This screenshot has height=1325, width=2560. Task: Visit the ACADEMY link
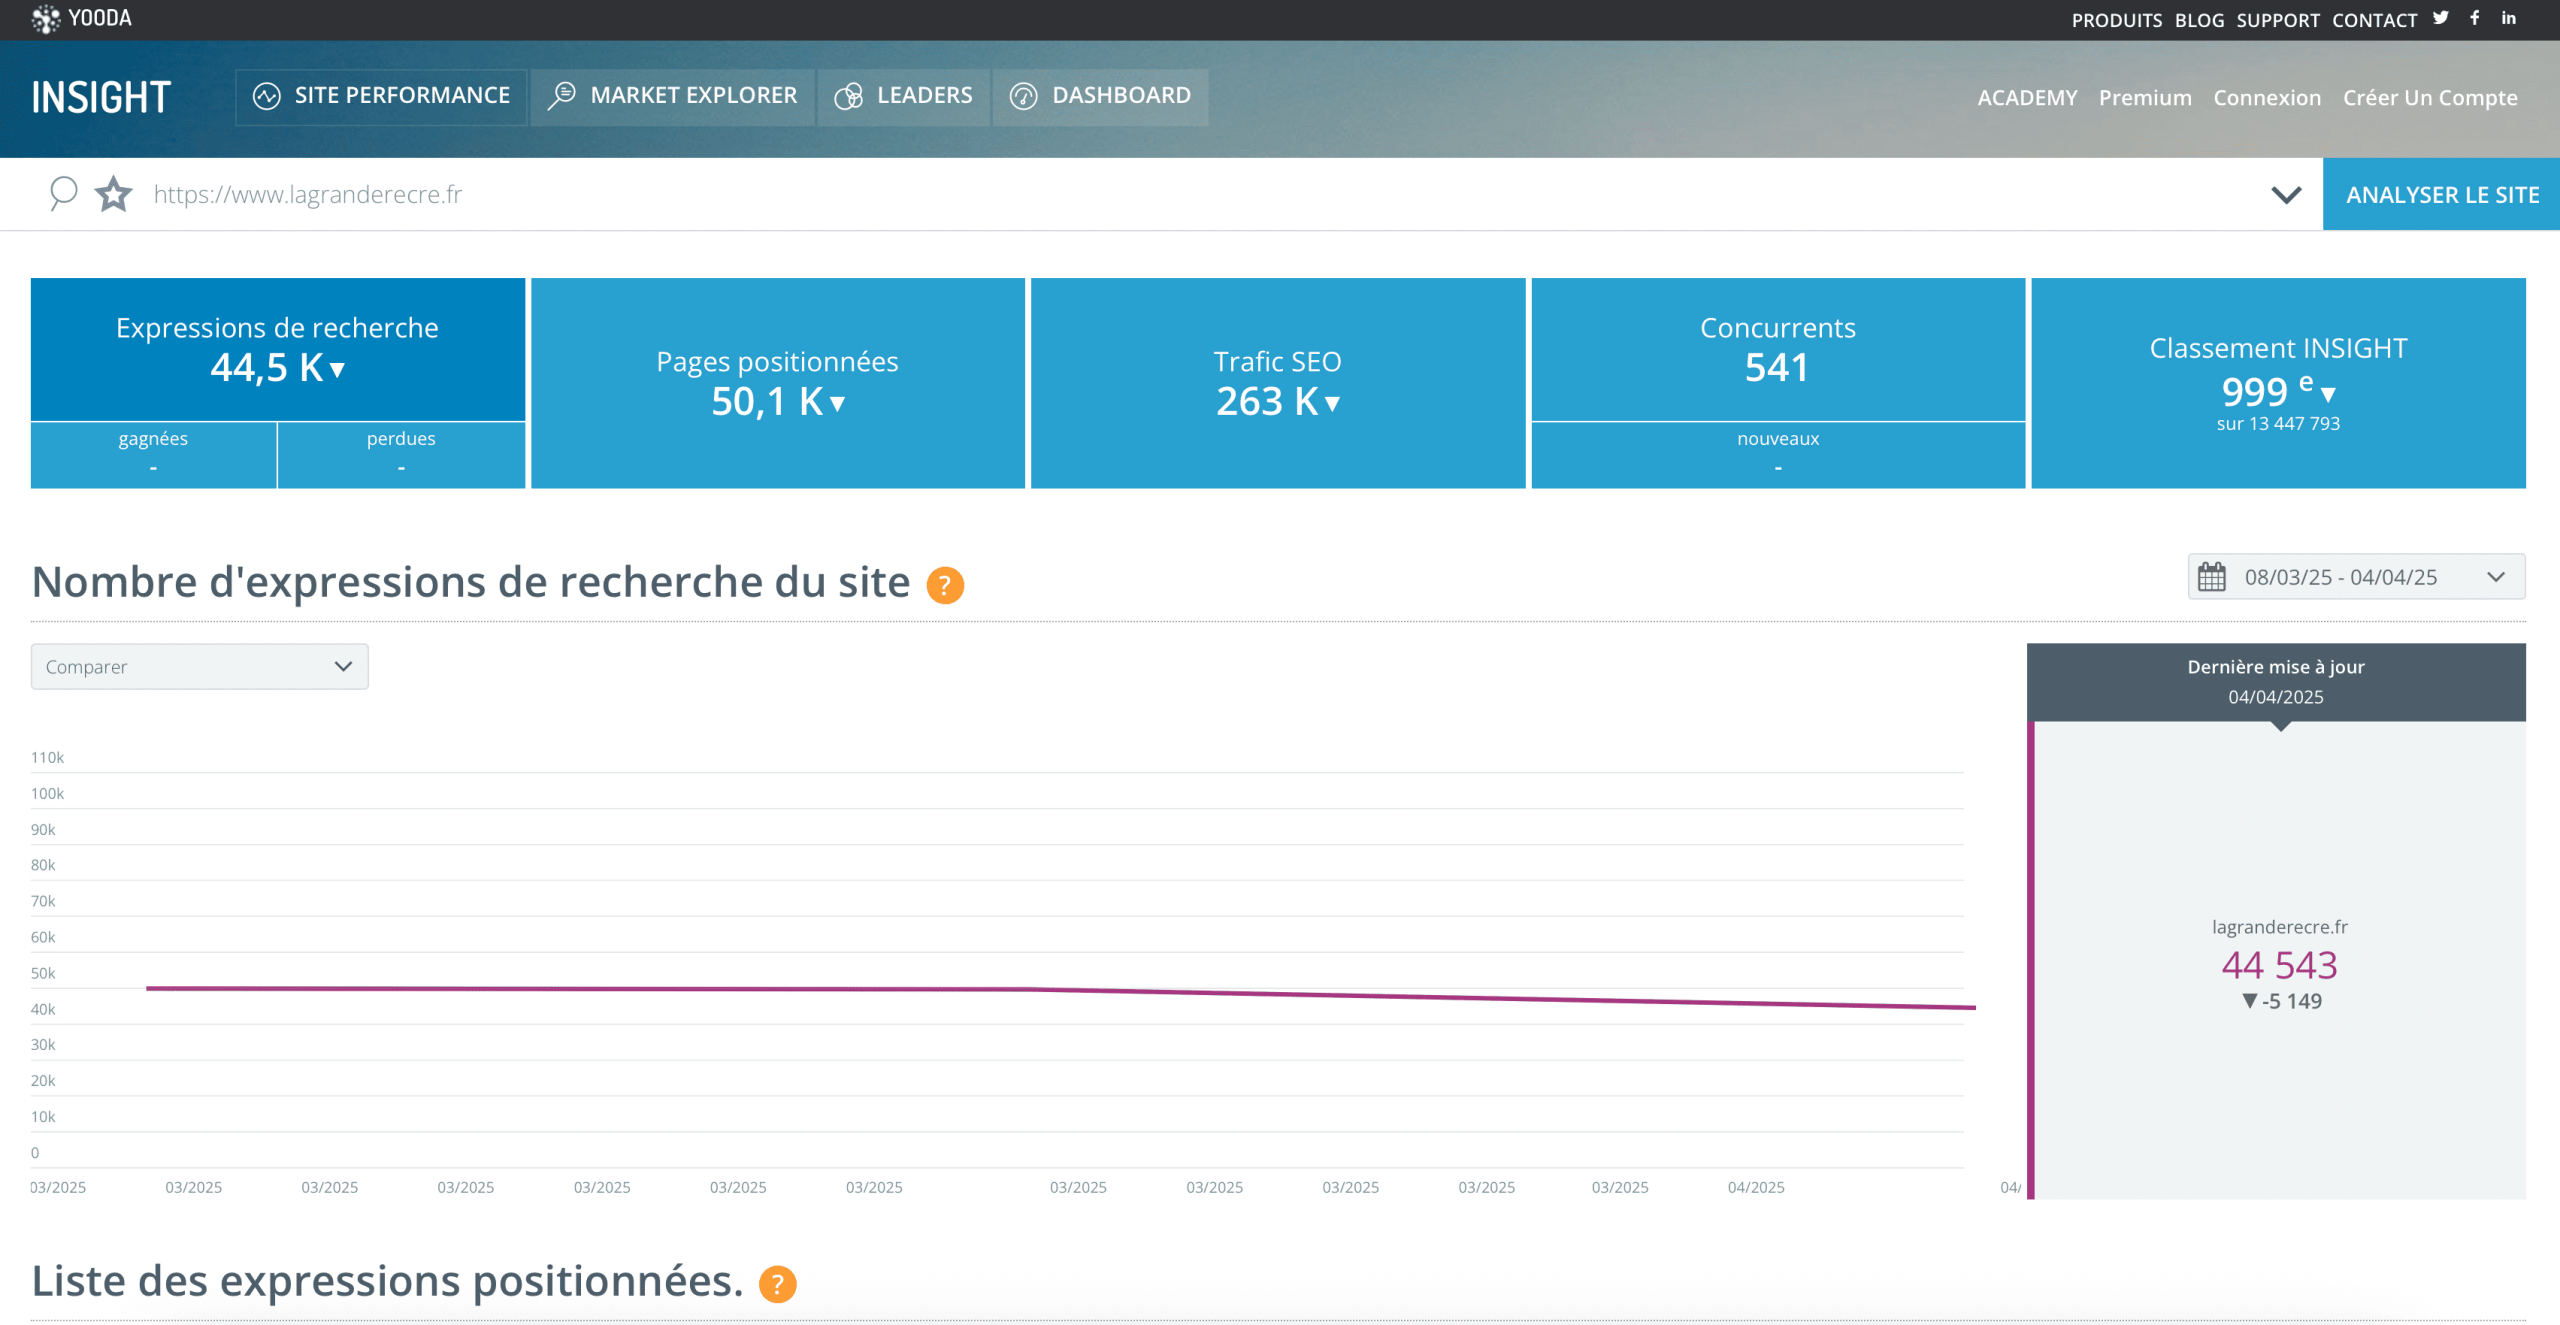pyautogui.click(x=2027, y=98)
